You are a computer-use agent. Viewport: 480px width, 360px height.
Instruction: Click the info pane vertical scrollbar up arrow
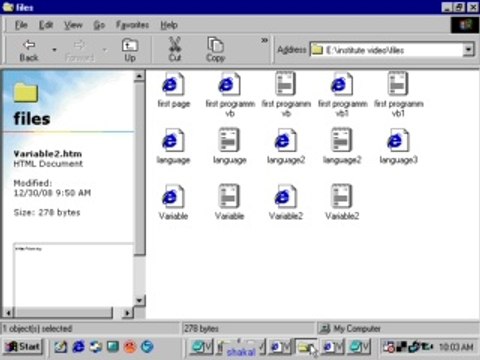click(139, 76)
